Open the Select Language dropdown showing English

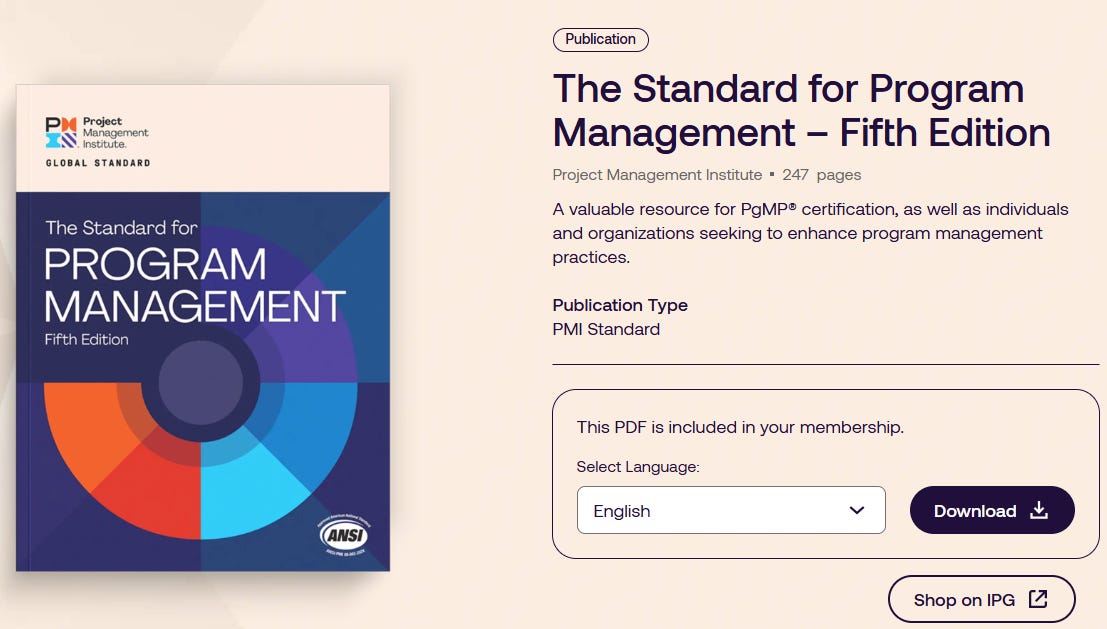coord(731,510)
